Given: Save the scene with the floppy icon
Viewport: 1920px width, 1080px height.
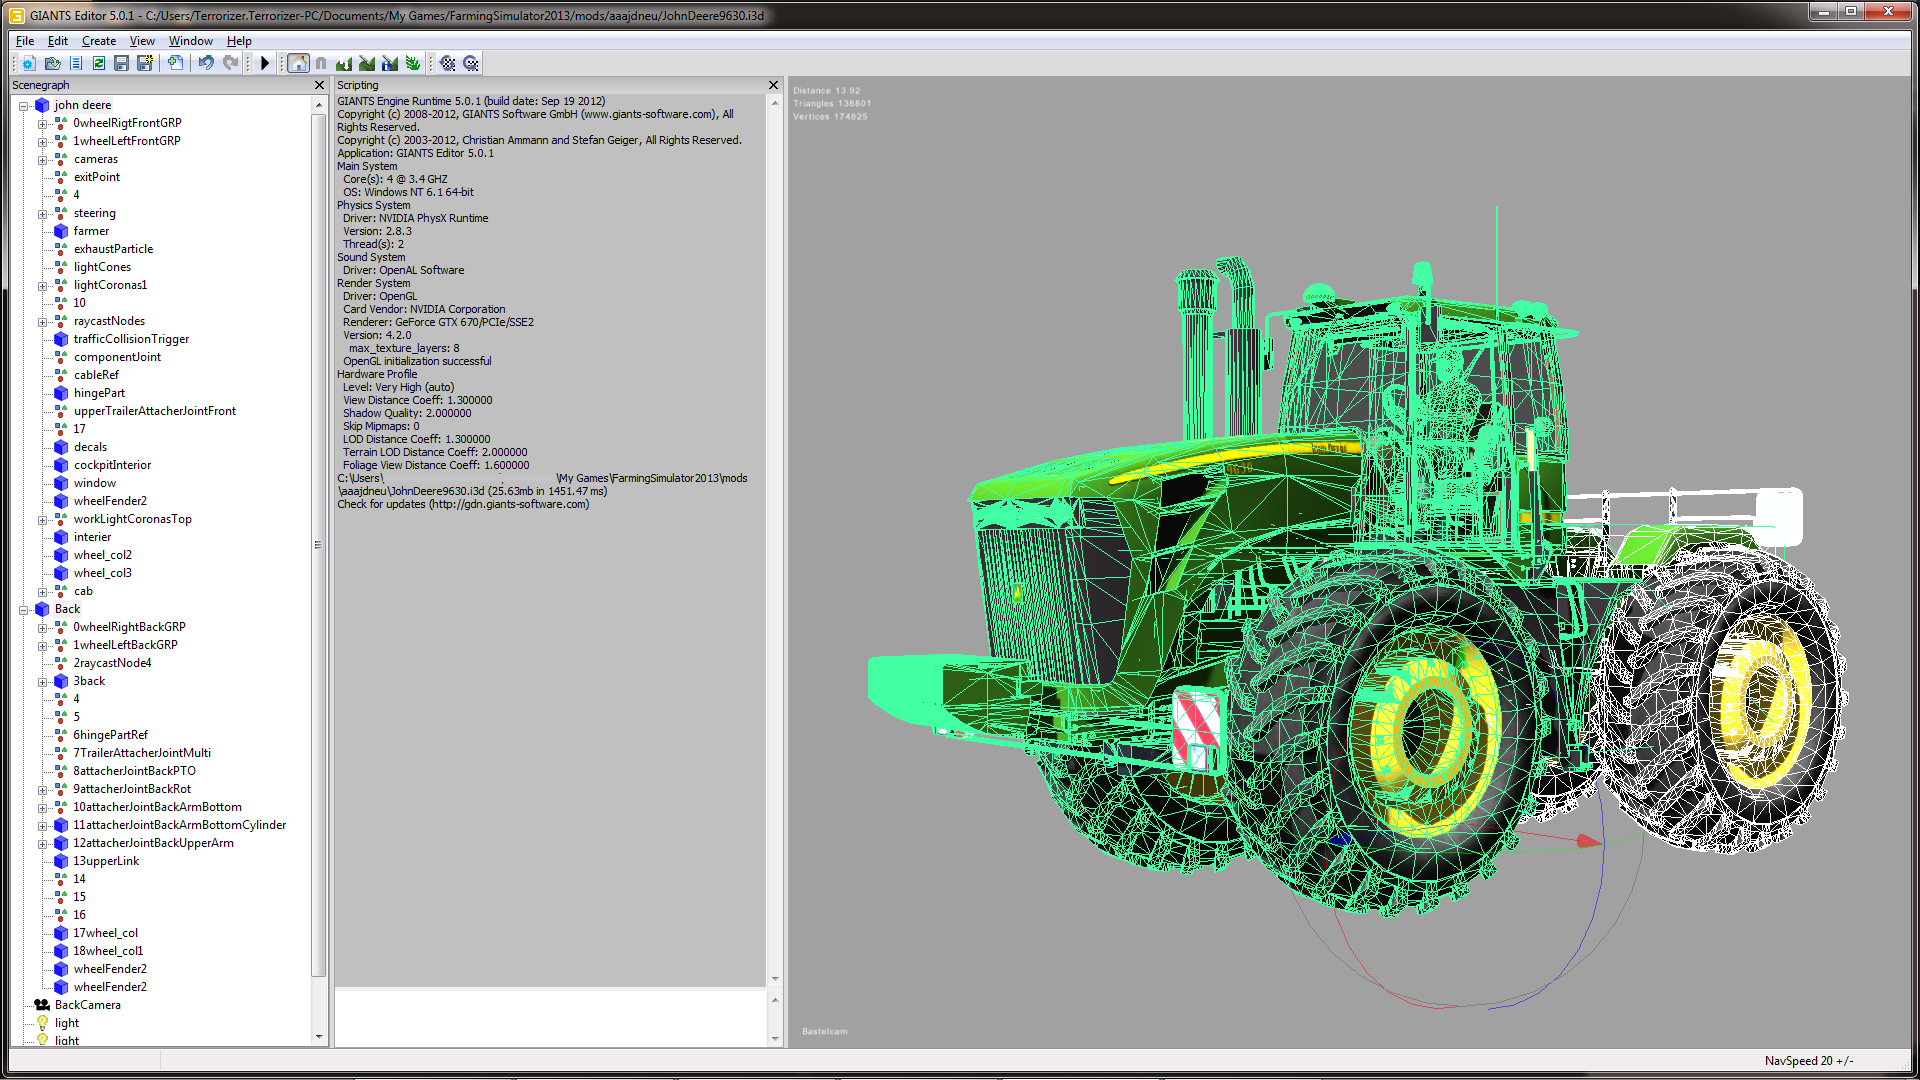Looking at the screenshot, I should (x=121, y=63).
